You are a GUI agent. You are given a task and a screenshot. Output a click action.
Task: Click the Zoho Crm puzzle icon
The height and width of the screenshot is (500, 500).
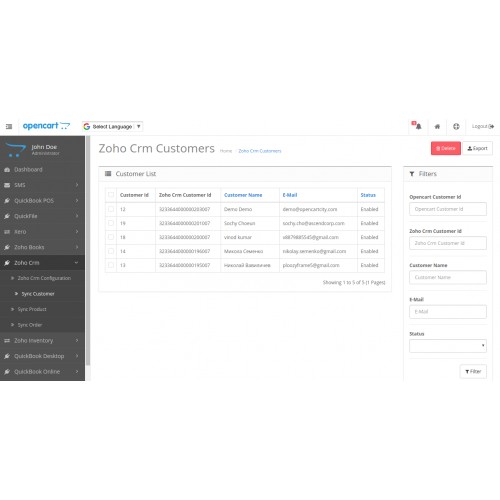pos(7,263)
